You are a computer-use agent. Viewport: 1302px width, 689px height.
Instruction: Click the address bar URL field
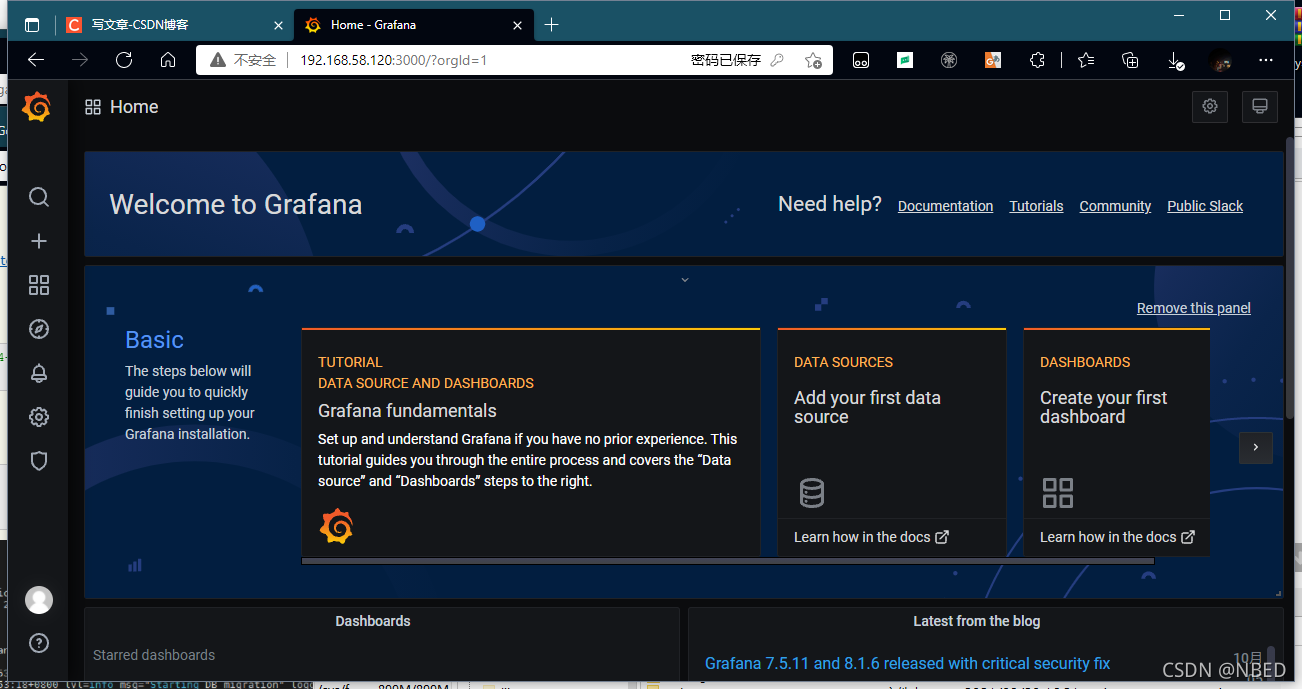513,60
